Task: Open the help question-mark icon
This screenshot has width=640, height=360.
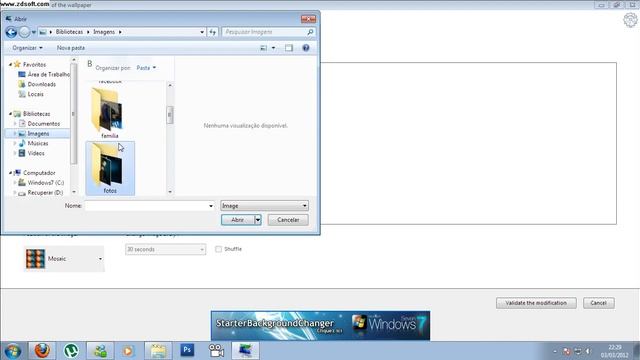Action: (x=306, y=48)
